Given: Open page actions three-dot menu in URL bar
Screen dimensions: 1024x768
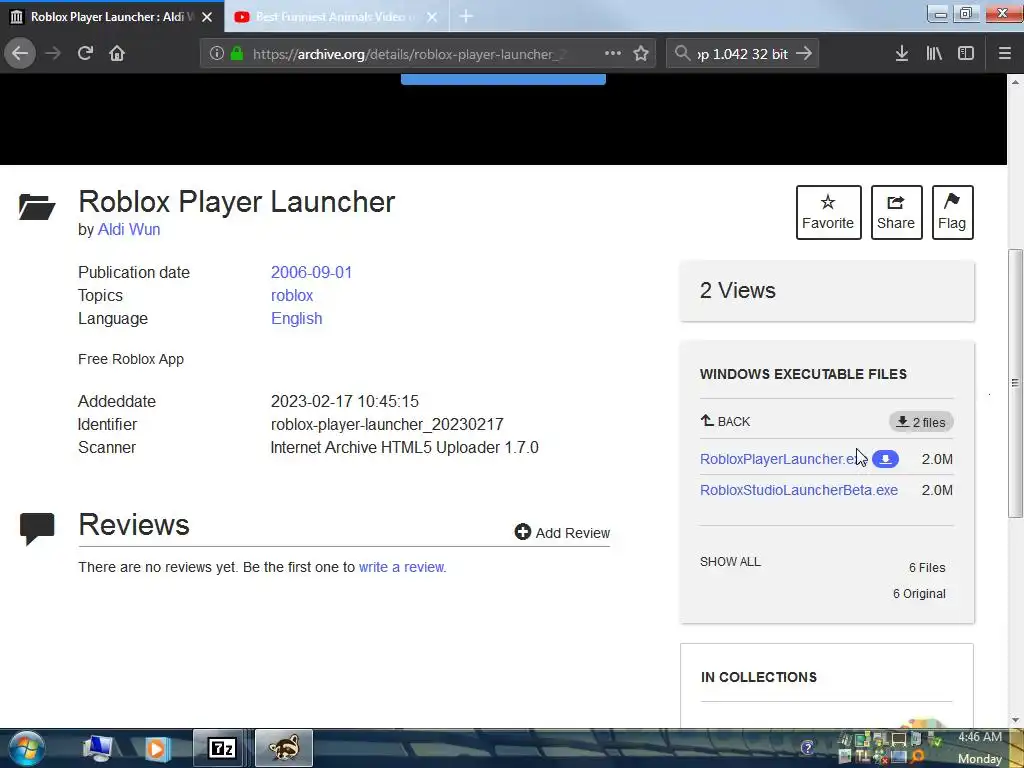Looking at the screenshot, I should [x=613, y=54].
